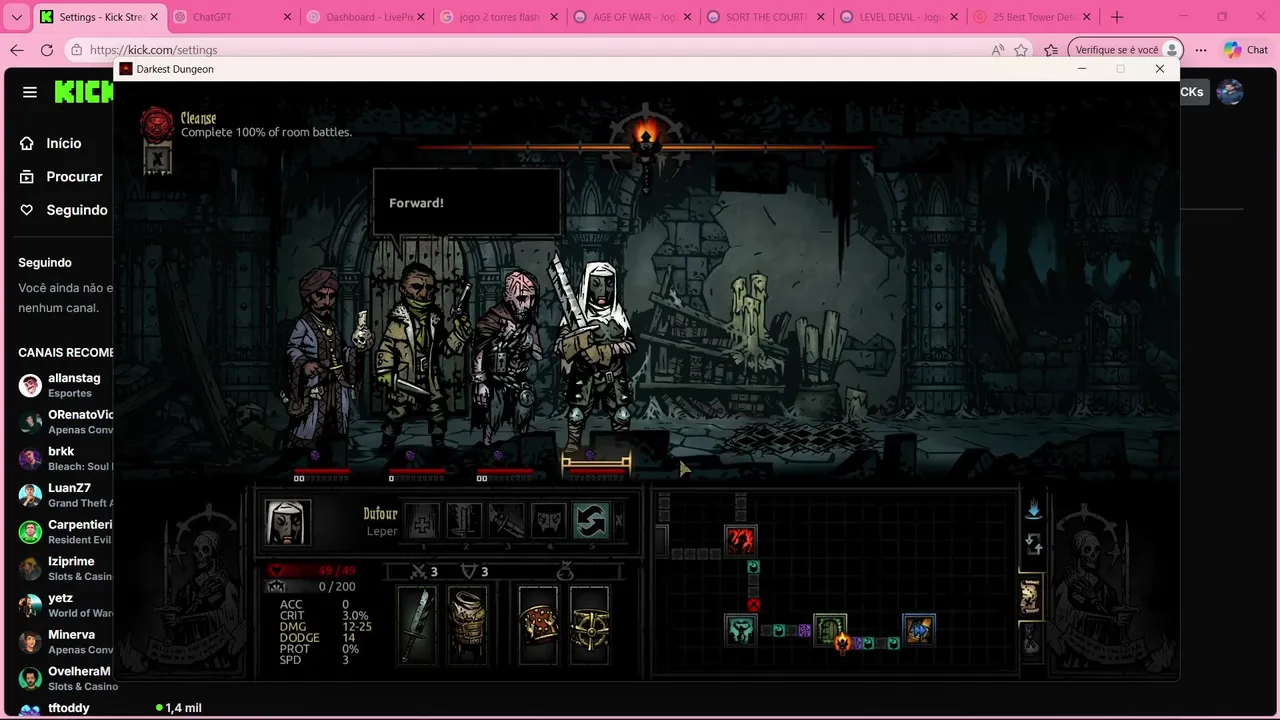Click the Dufour hero name

[x=380, y=514]
